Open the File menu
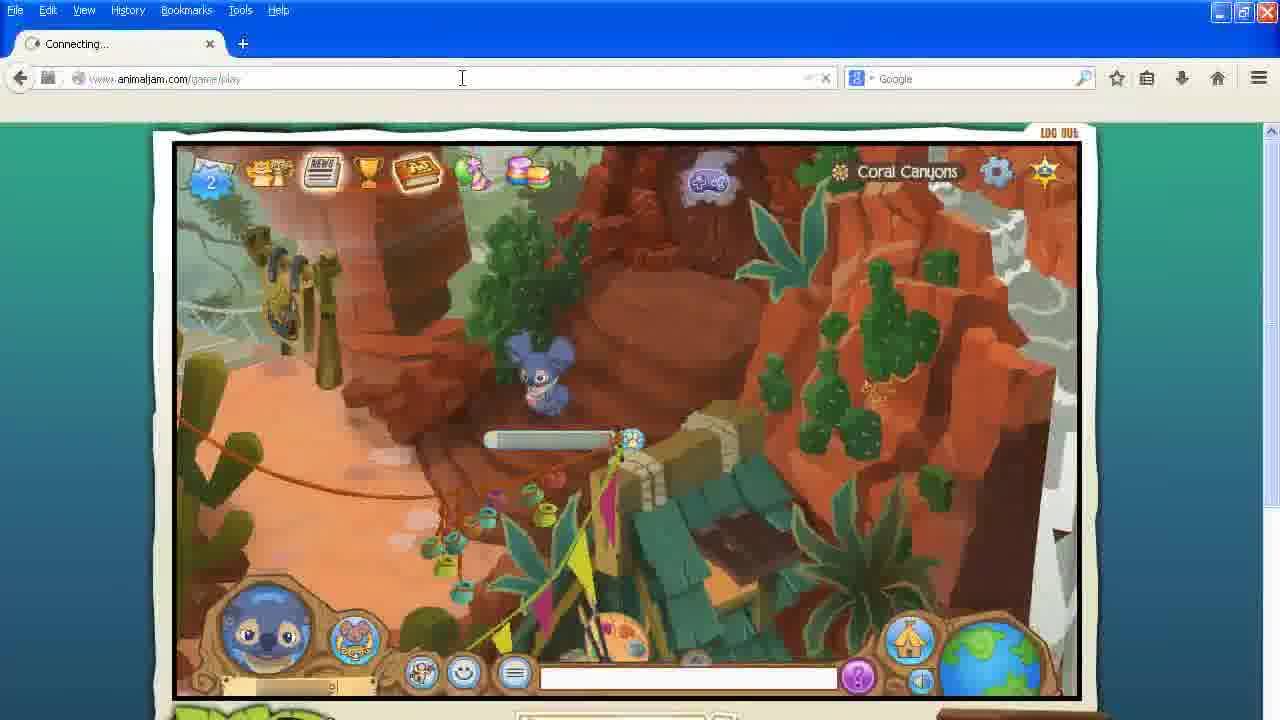The height and width of the screenshot is (720, 1280). pyautogui.click(x=15, y=10)
